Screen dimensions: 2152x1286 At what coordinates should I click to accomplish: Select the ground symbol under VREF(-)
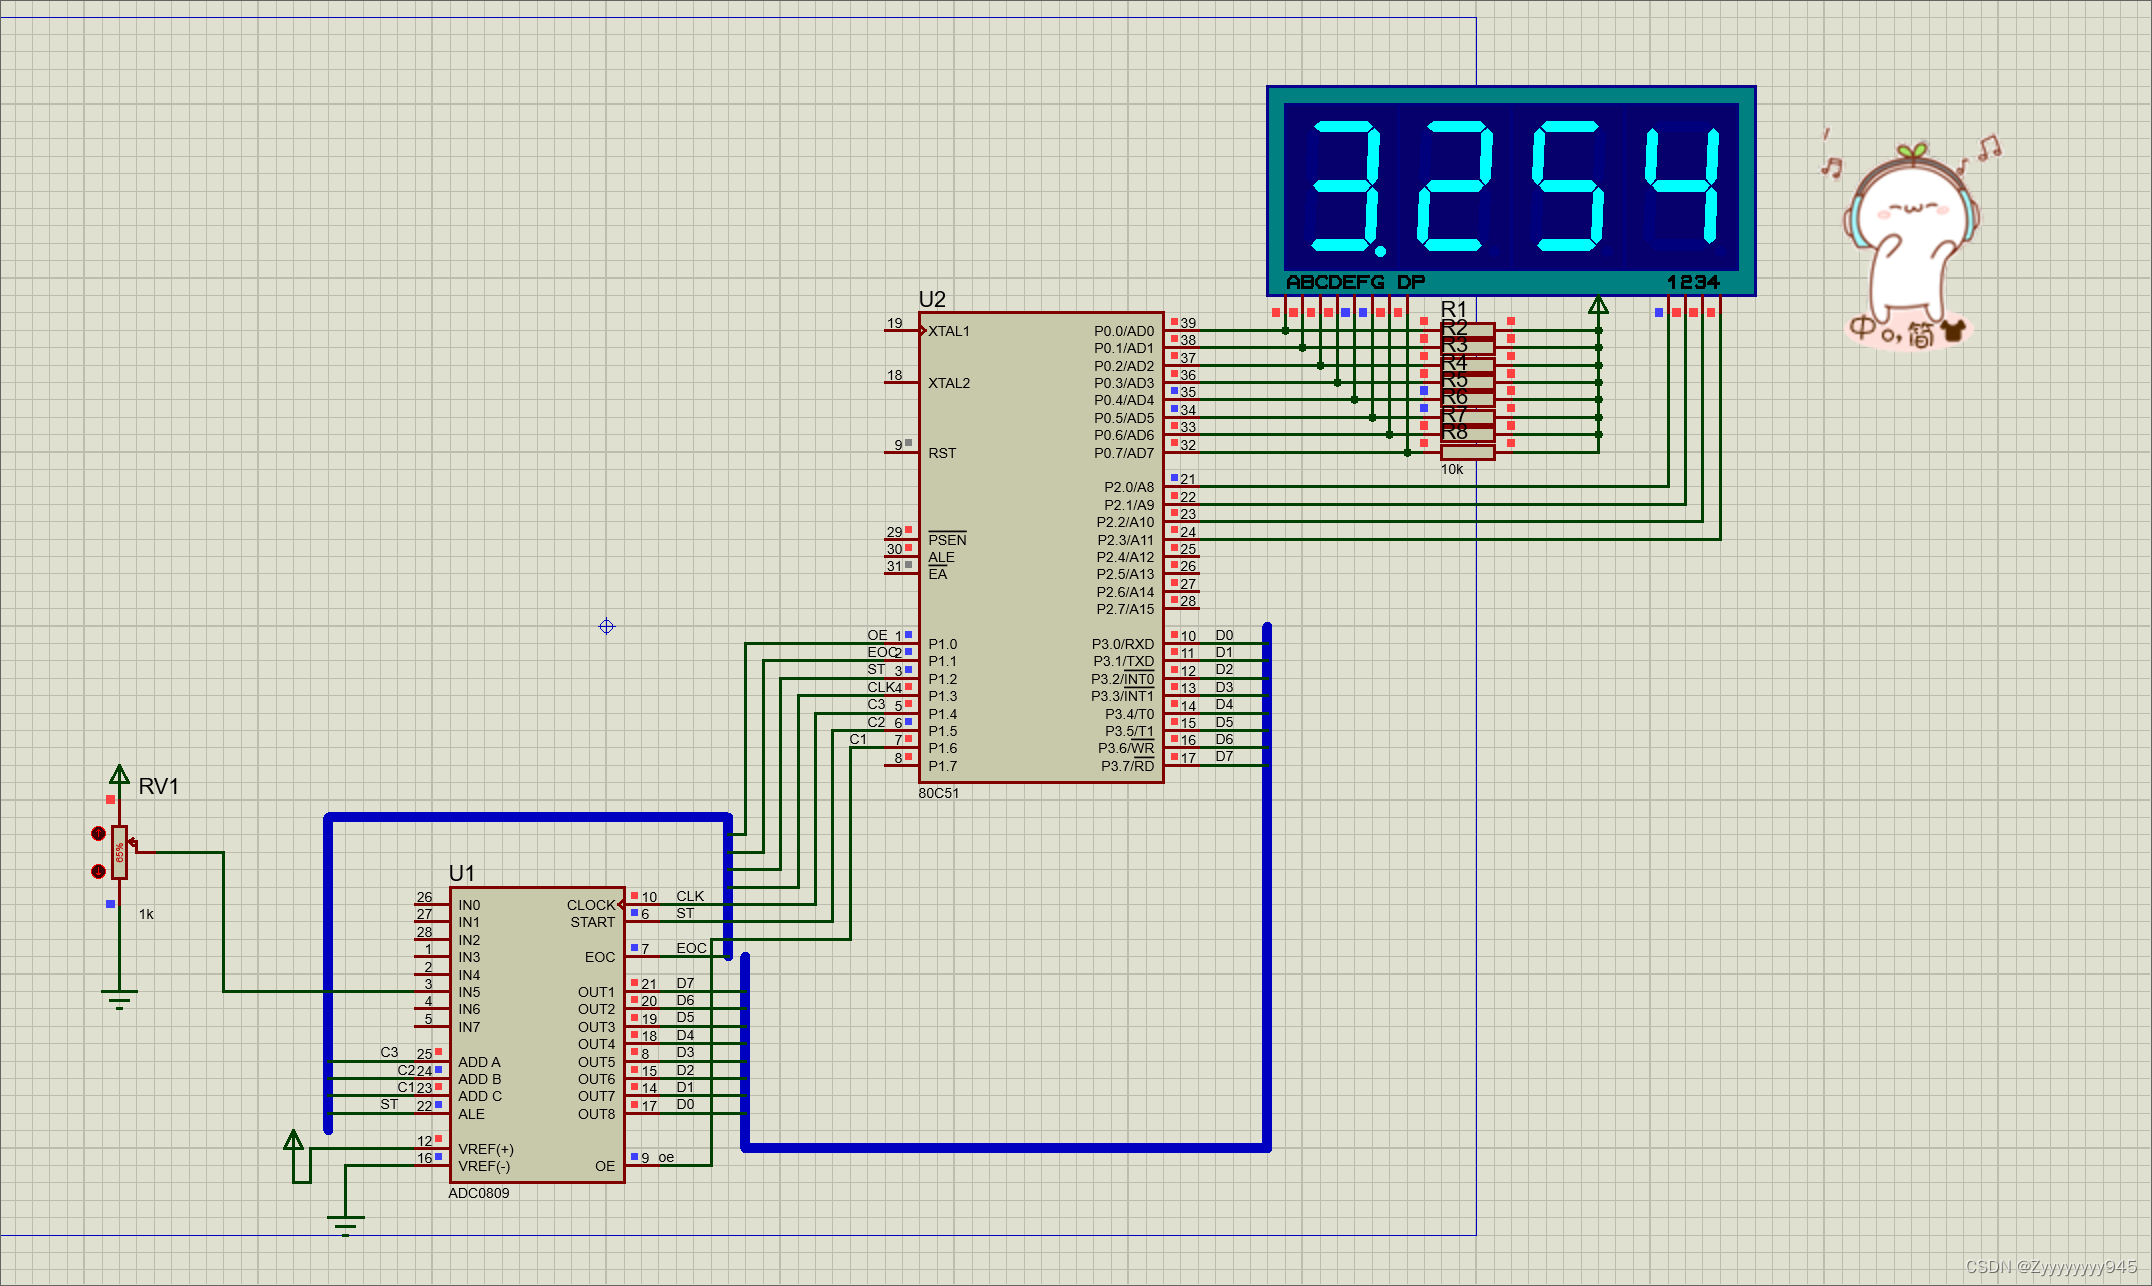point(345,1223)
